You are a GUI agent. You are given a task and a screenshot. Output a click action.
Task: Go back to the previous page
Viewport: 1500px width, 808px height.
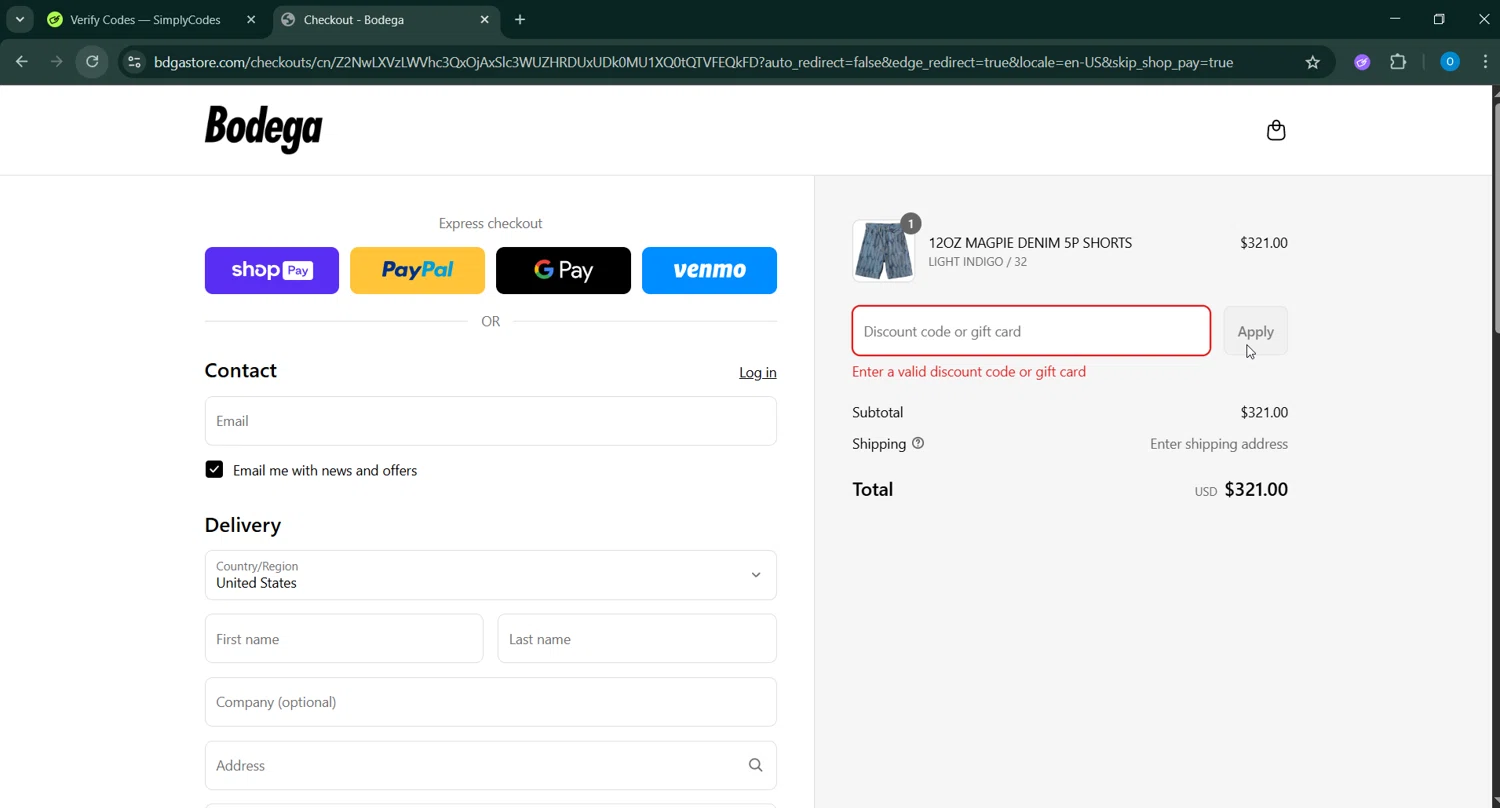click(22, 62)
